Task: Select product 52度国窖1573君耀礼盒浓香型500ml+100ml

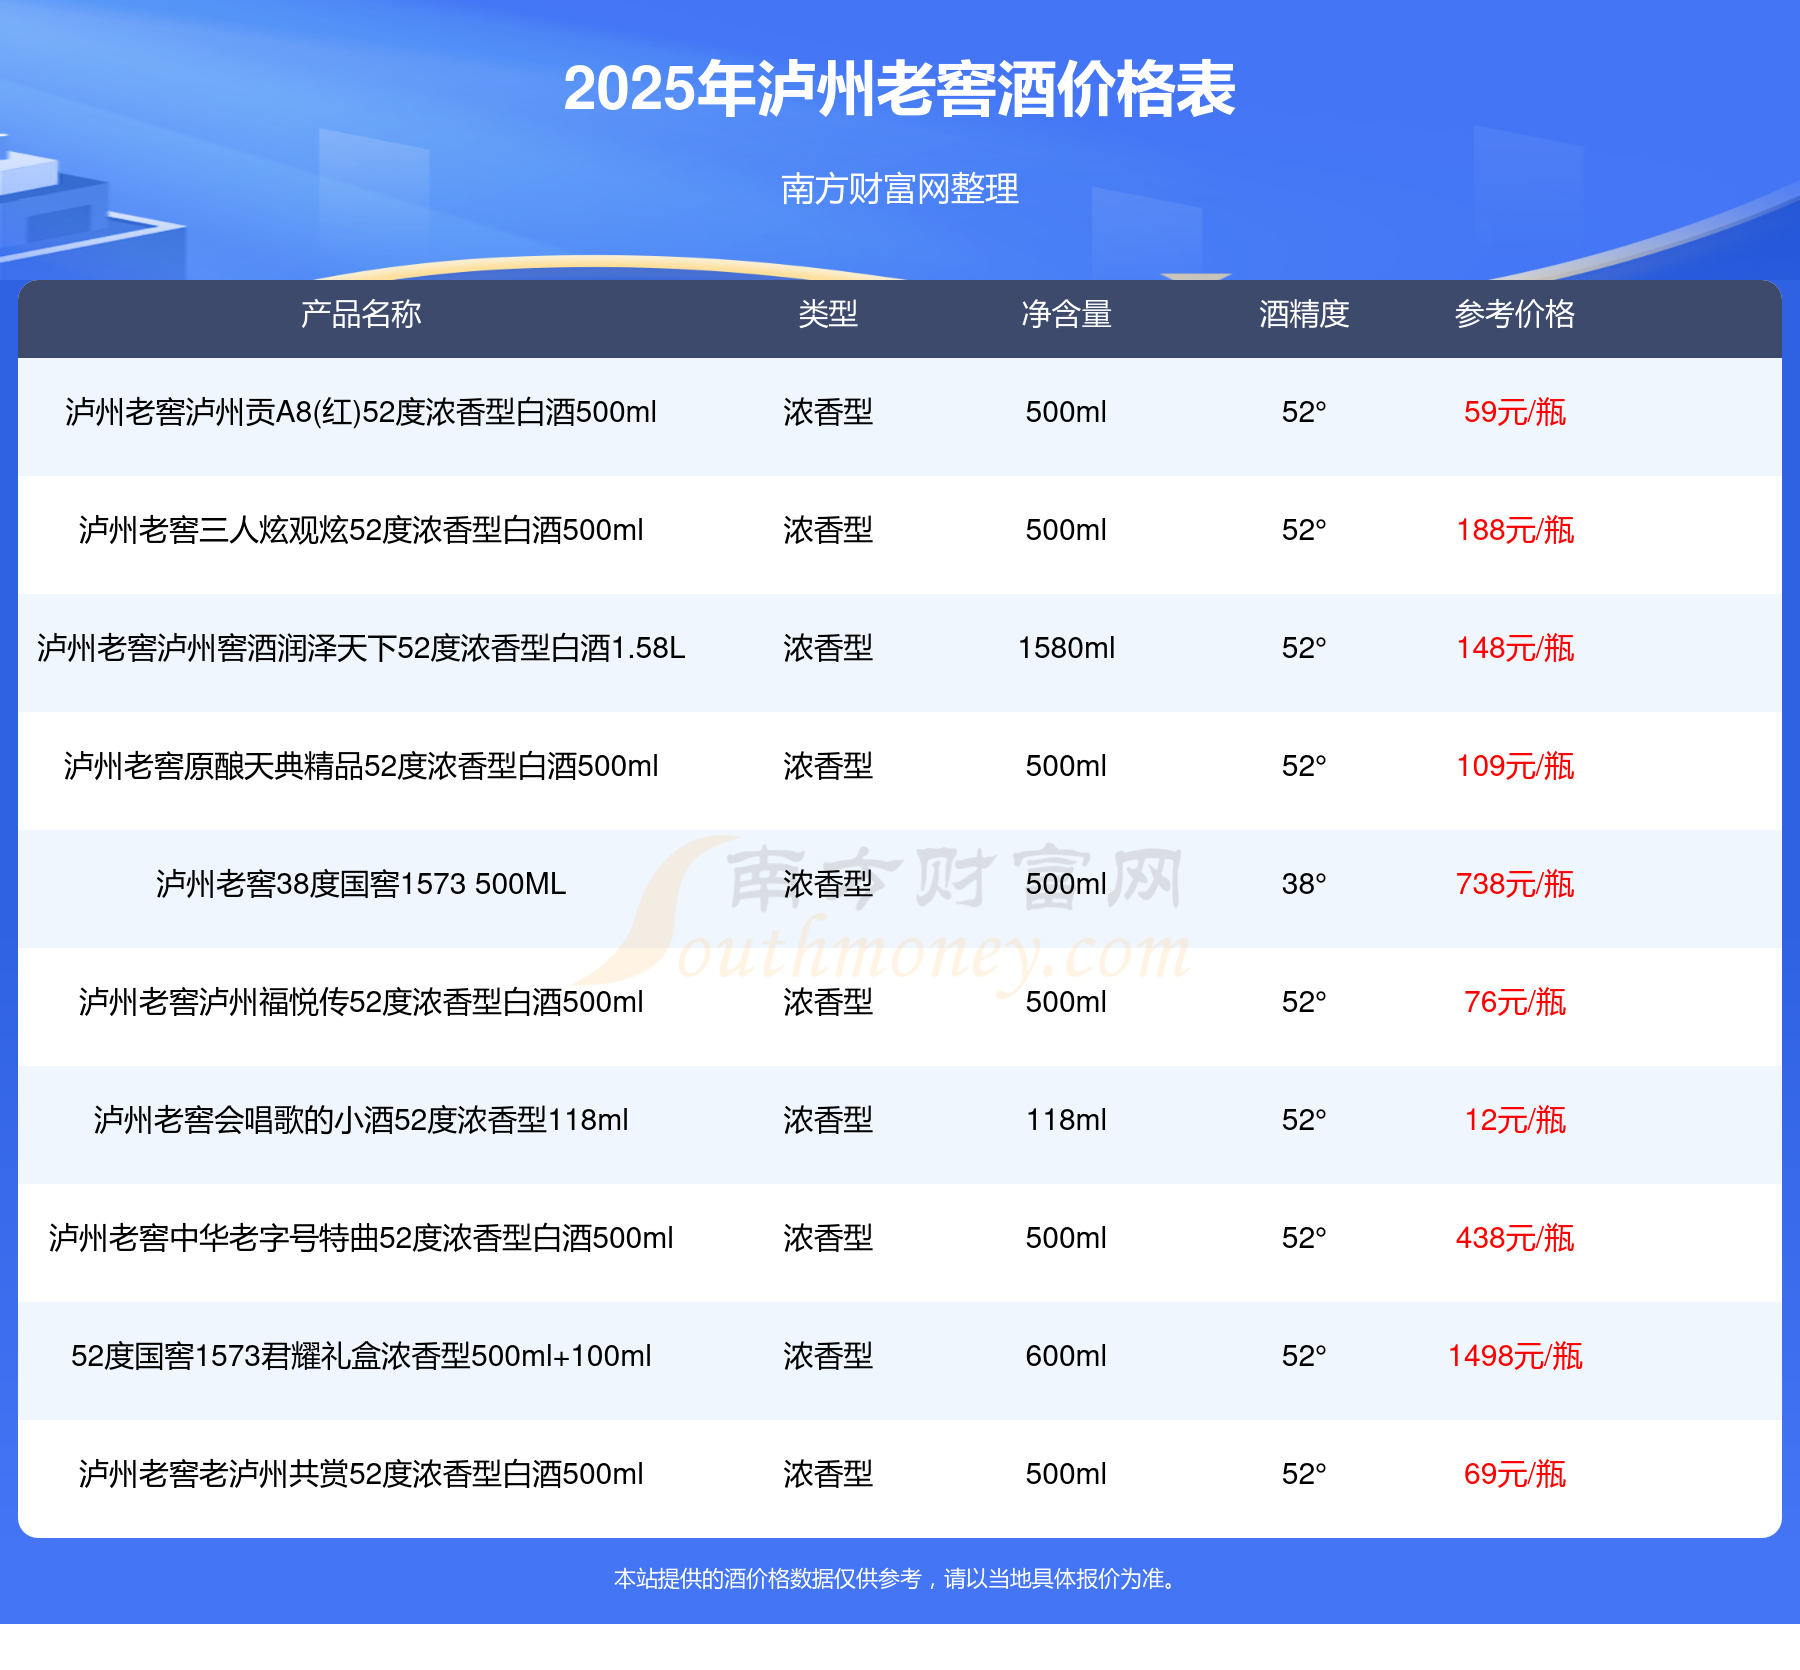Action: (361, 1356)
